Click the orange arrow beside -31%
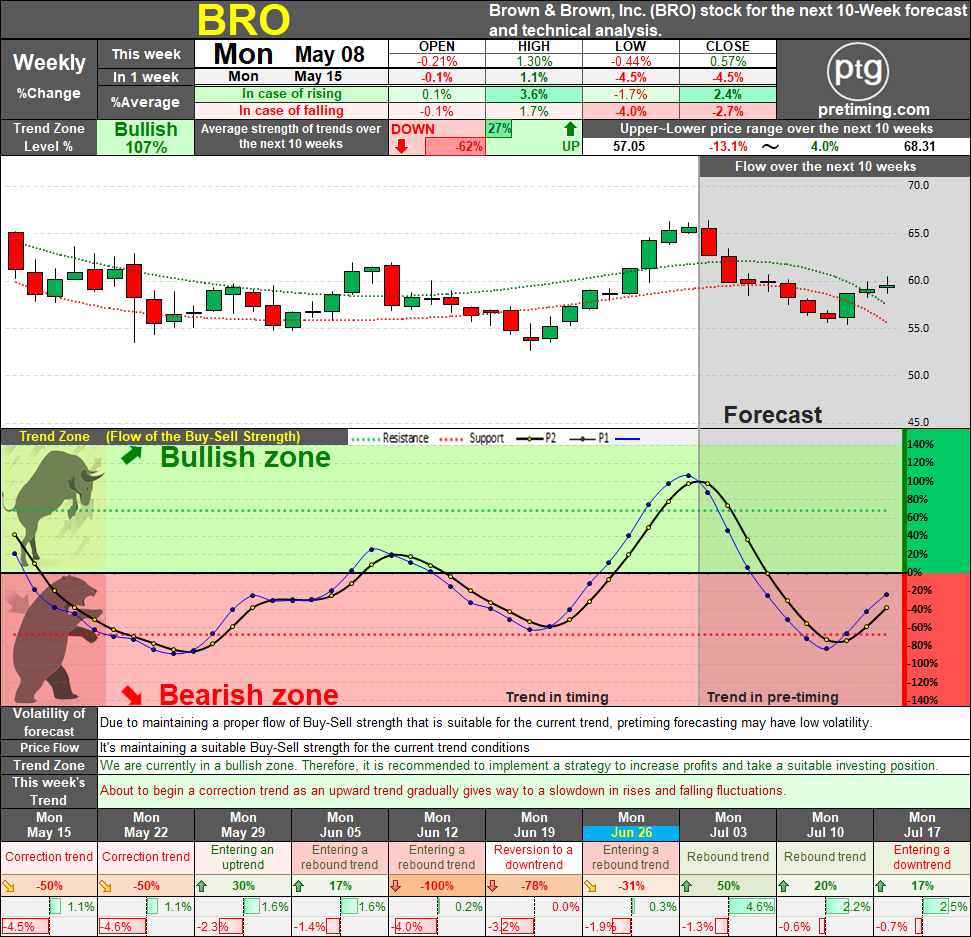 591,886
